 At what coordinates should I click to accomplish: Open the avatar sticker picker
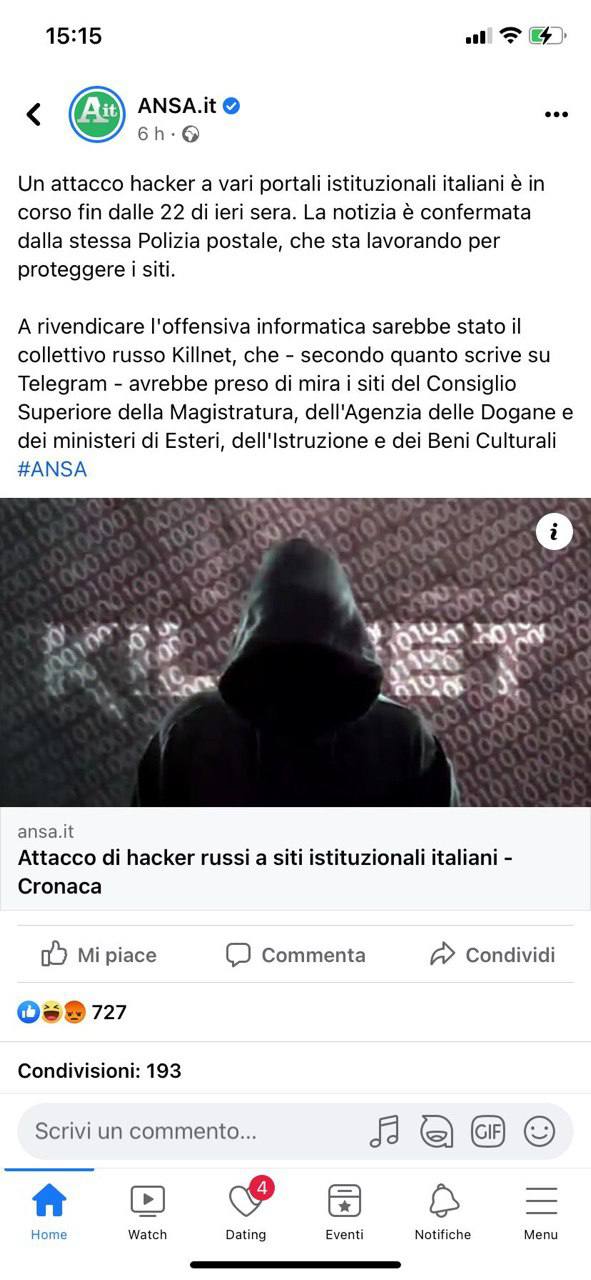tap(436, 1131)
